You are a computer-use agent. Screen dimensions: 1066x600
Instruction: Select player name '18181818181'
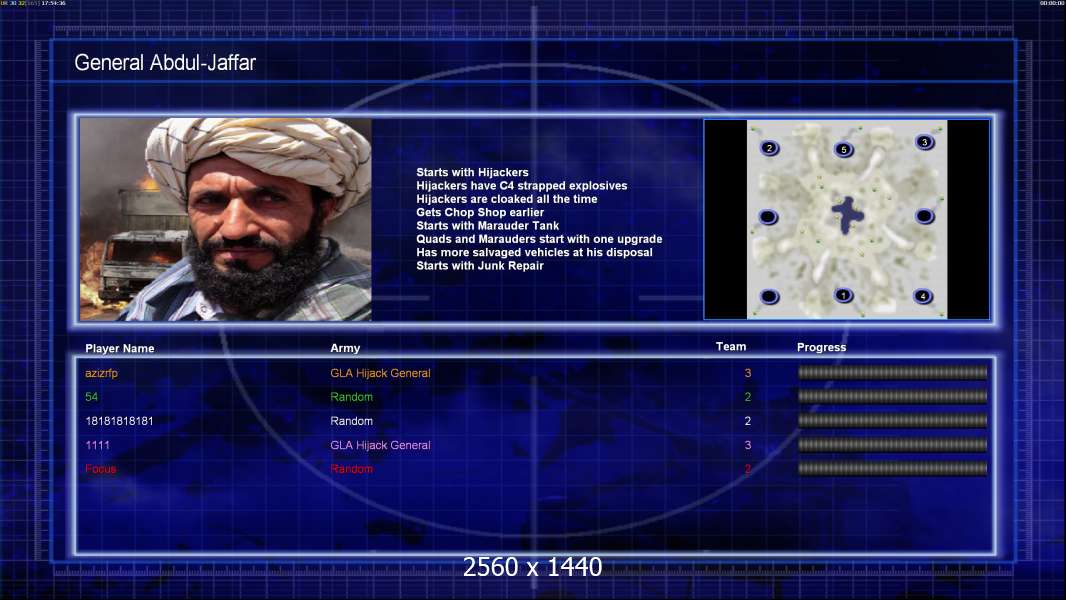coord(119,421)
